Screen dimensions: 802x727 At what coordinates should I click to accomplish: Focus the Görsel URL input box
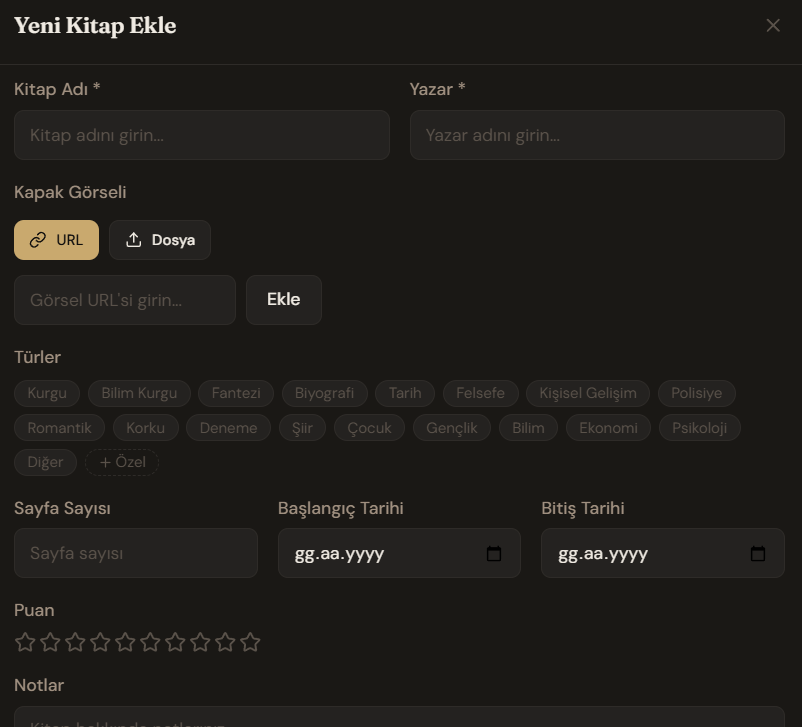click(125, 300)
